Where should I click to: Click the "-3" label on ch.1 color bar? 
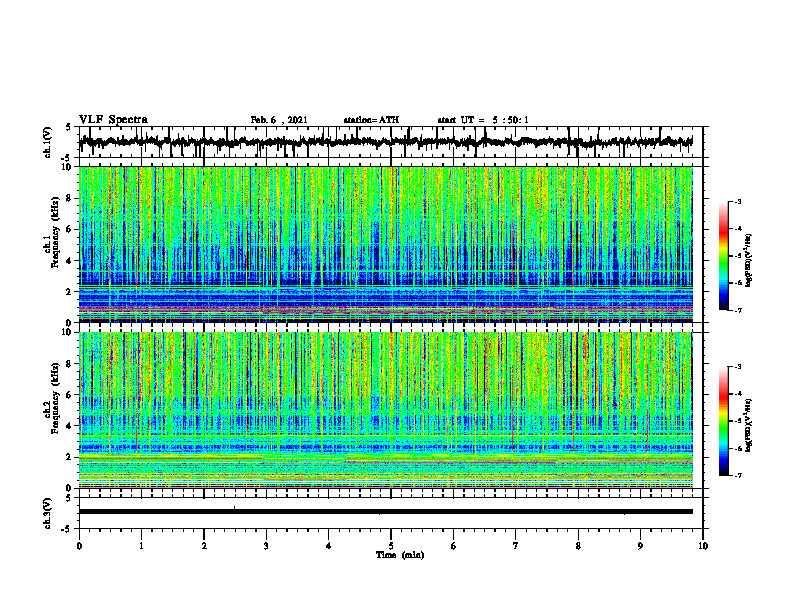[x=738, y=201]
